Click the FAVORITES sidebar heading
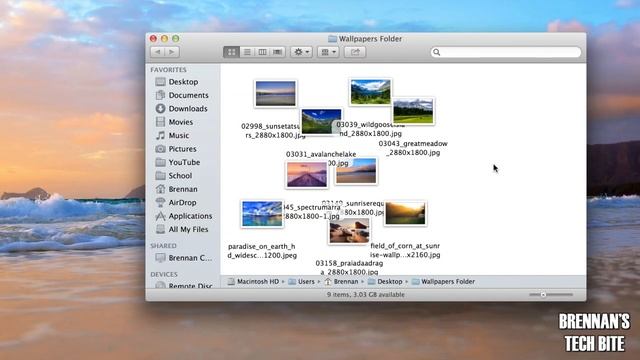 (168, 70)
